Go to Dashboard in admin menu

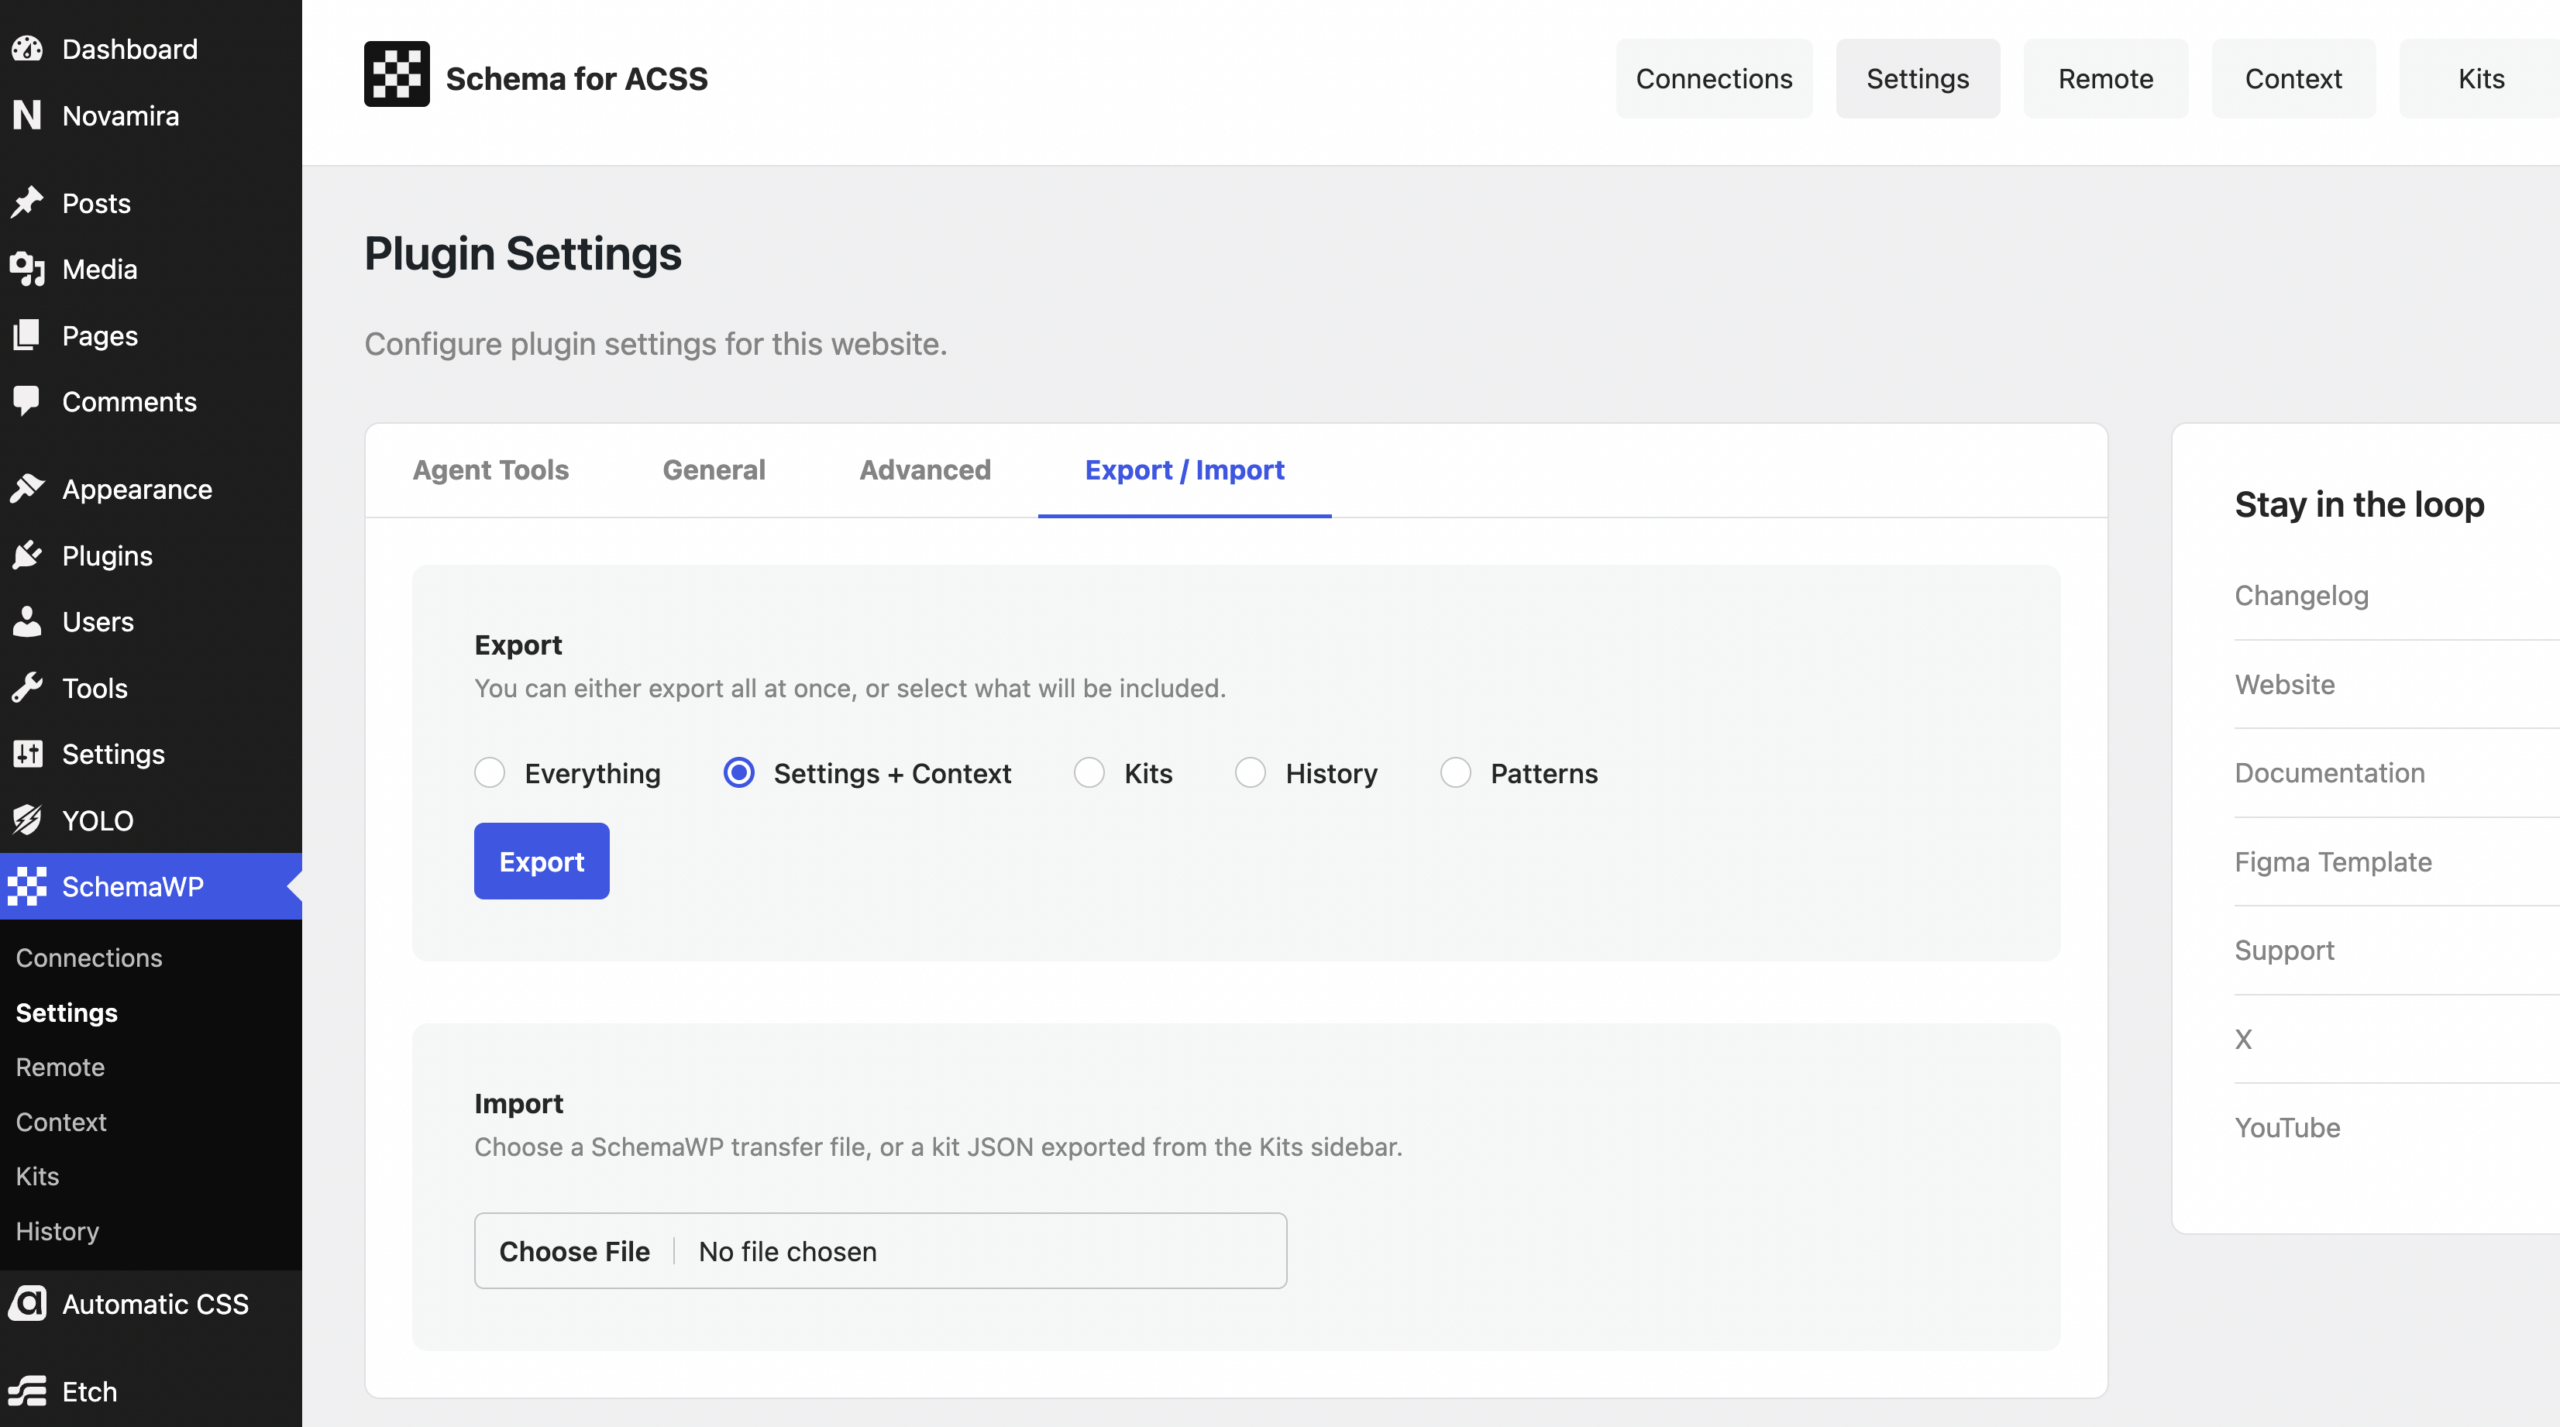(151, 49)
